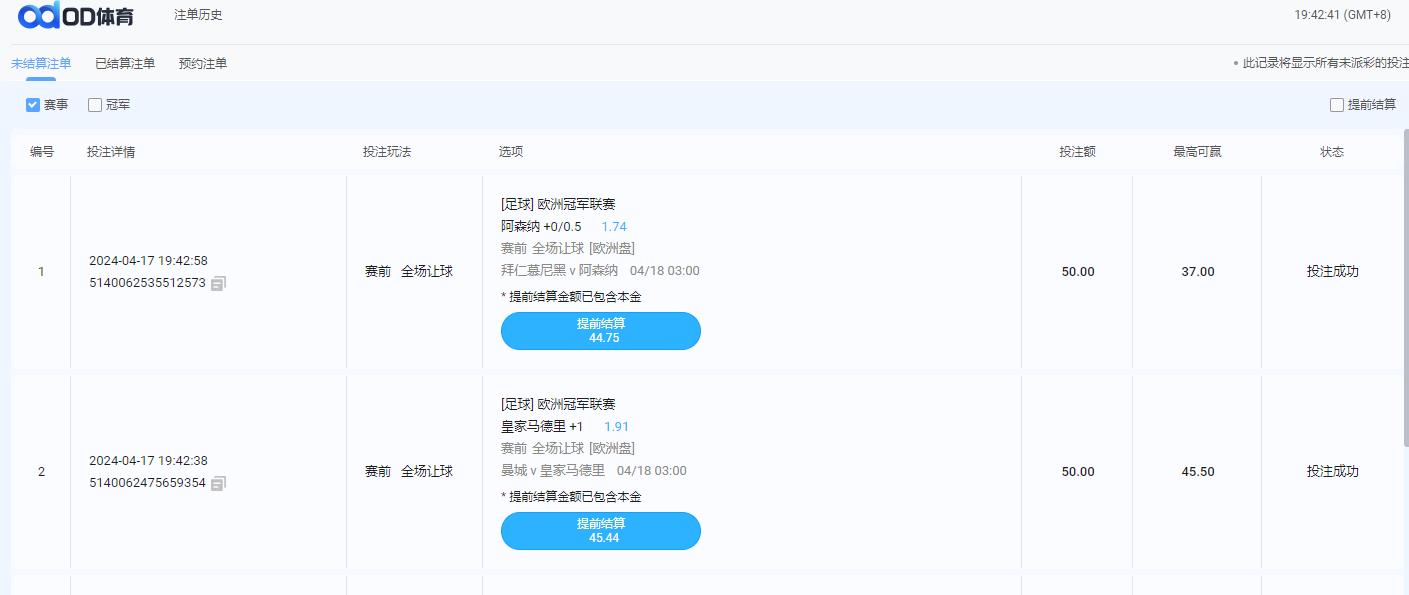
Task: Click row 2 stake amount 50.00
Action: (1078, 472)
